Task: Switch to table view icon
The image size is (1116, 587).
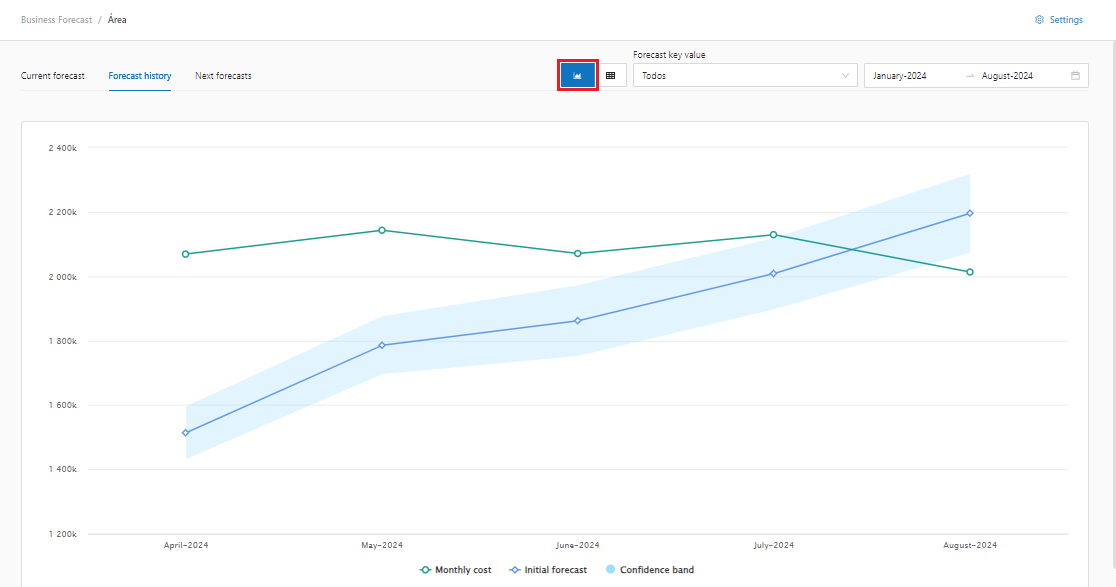Action: tap(611, 75)
